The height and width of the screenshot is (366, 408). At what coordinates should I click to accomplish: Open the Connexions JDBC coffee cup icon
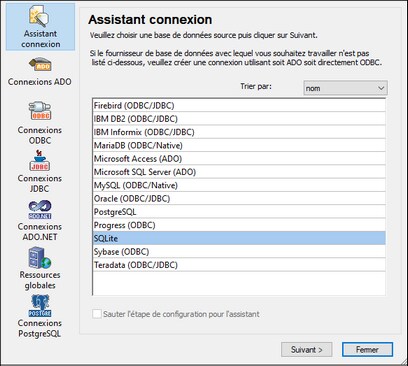(40, 161)
